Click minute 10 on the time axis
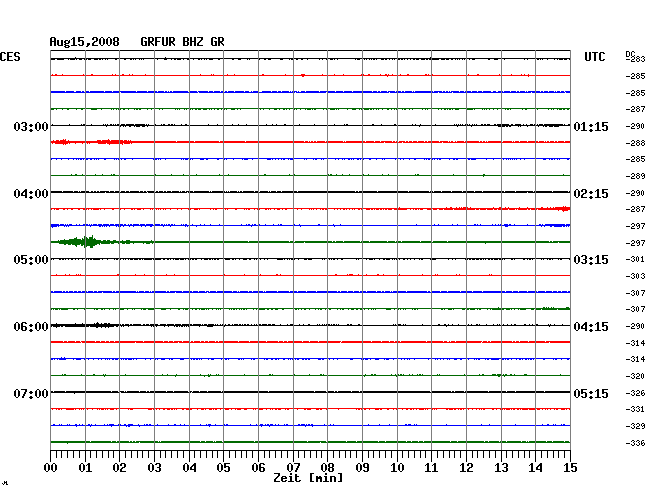The height and width of the screenshot is (494, 650). coord(397,468)
